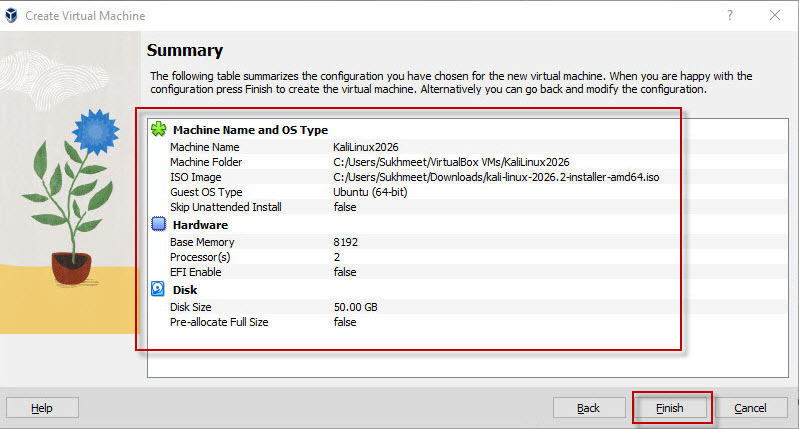Click the question mark help icon
This screenshot has width=799, height=429.
tap(730, 15)
